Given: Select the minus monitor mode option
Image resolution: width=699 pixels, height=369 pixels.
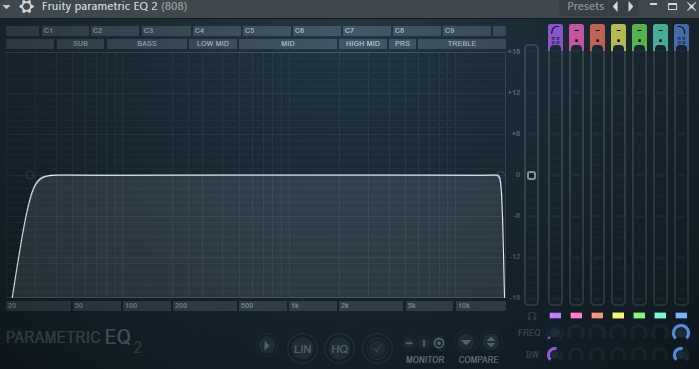Looking at the screenshot, I should (x=409, y=343).
